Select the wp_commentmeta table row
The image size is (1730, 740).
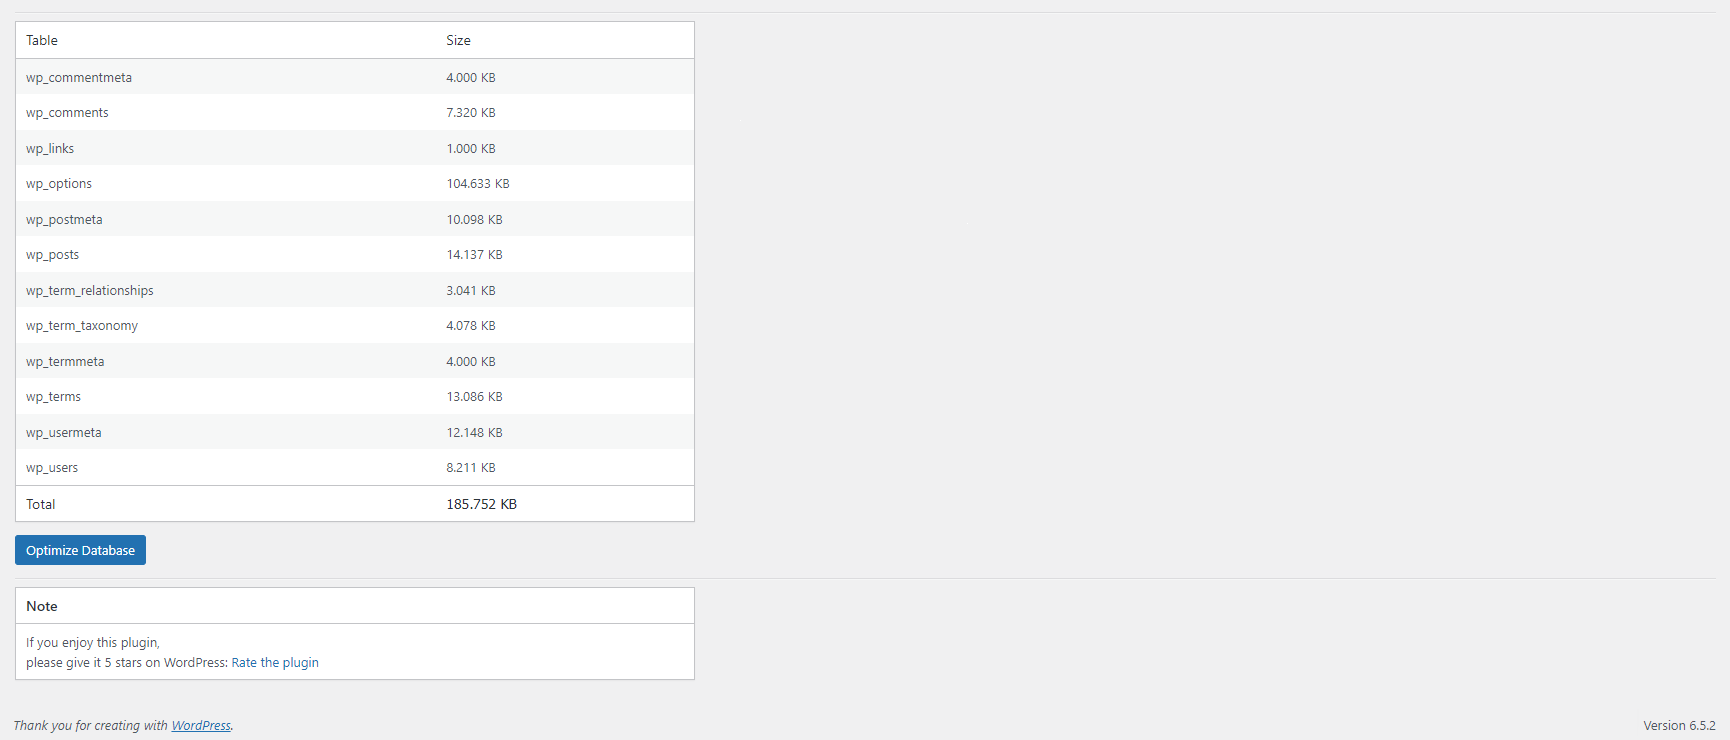355,77
